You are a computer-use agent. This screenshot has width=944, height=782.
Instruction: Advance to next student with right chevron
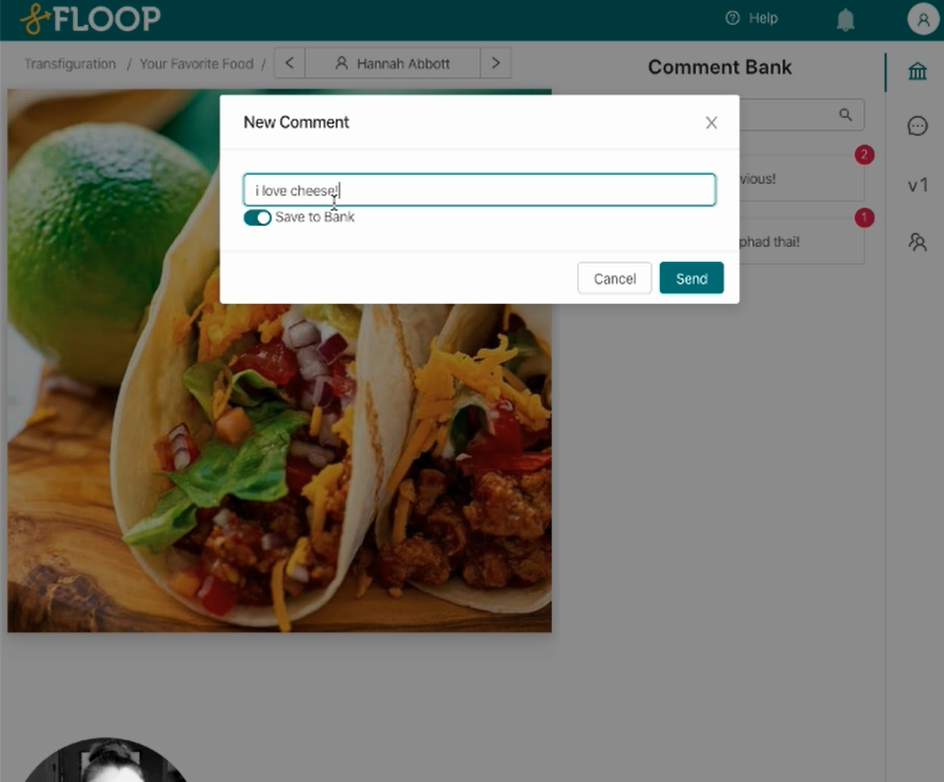[496, 62]
